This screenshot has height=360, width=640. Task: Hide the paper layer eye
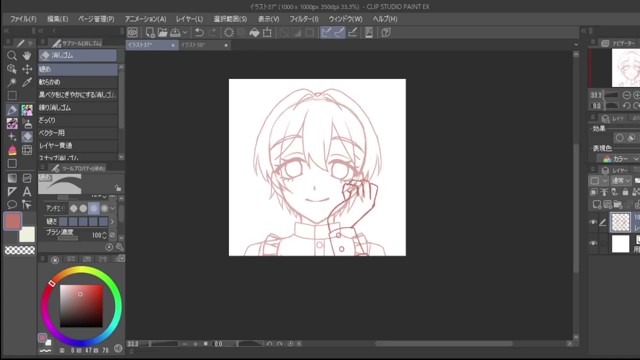coord(593,243)
